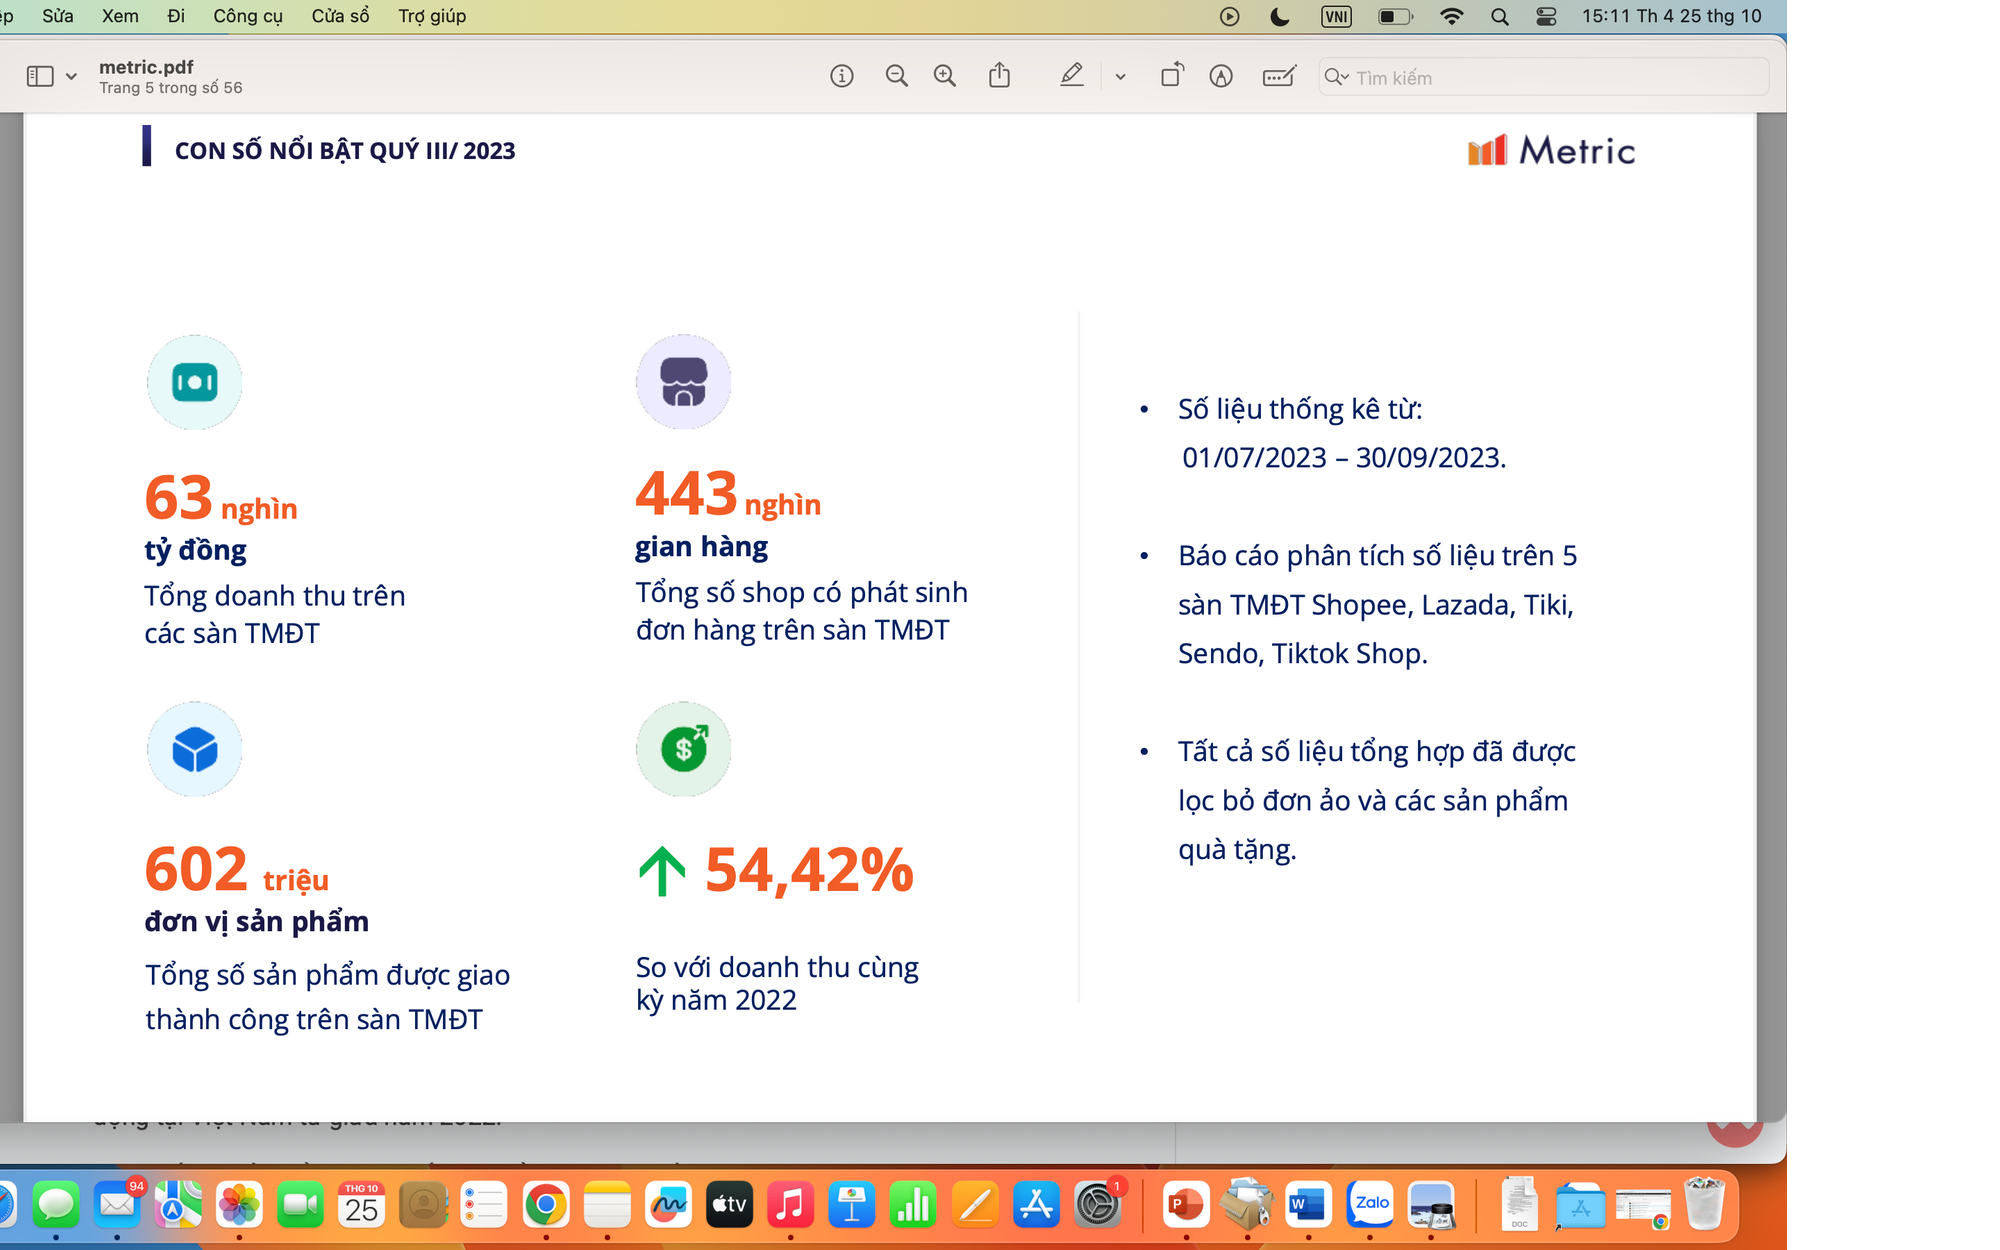Open the Trợ giúp menu
The image size is (2000, 1250).
coord(432,16)
